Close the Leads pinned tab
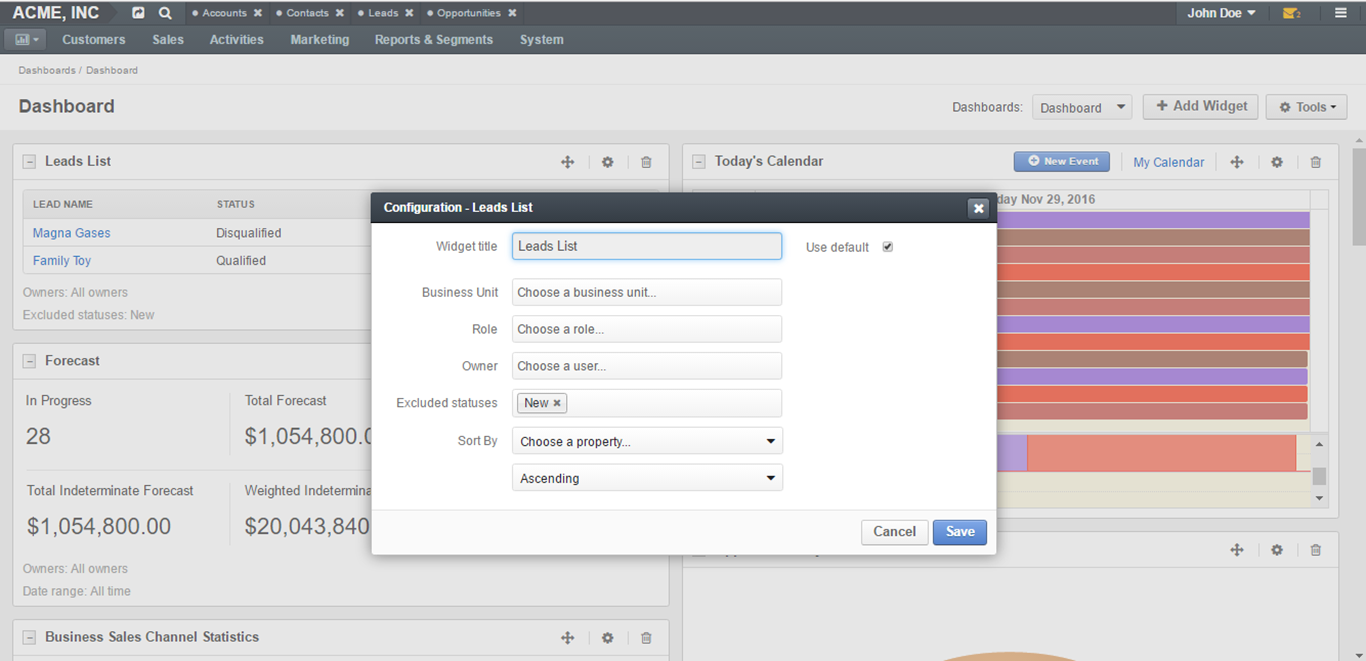 [409, 13]
